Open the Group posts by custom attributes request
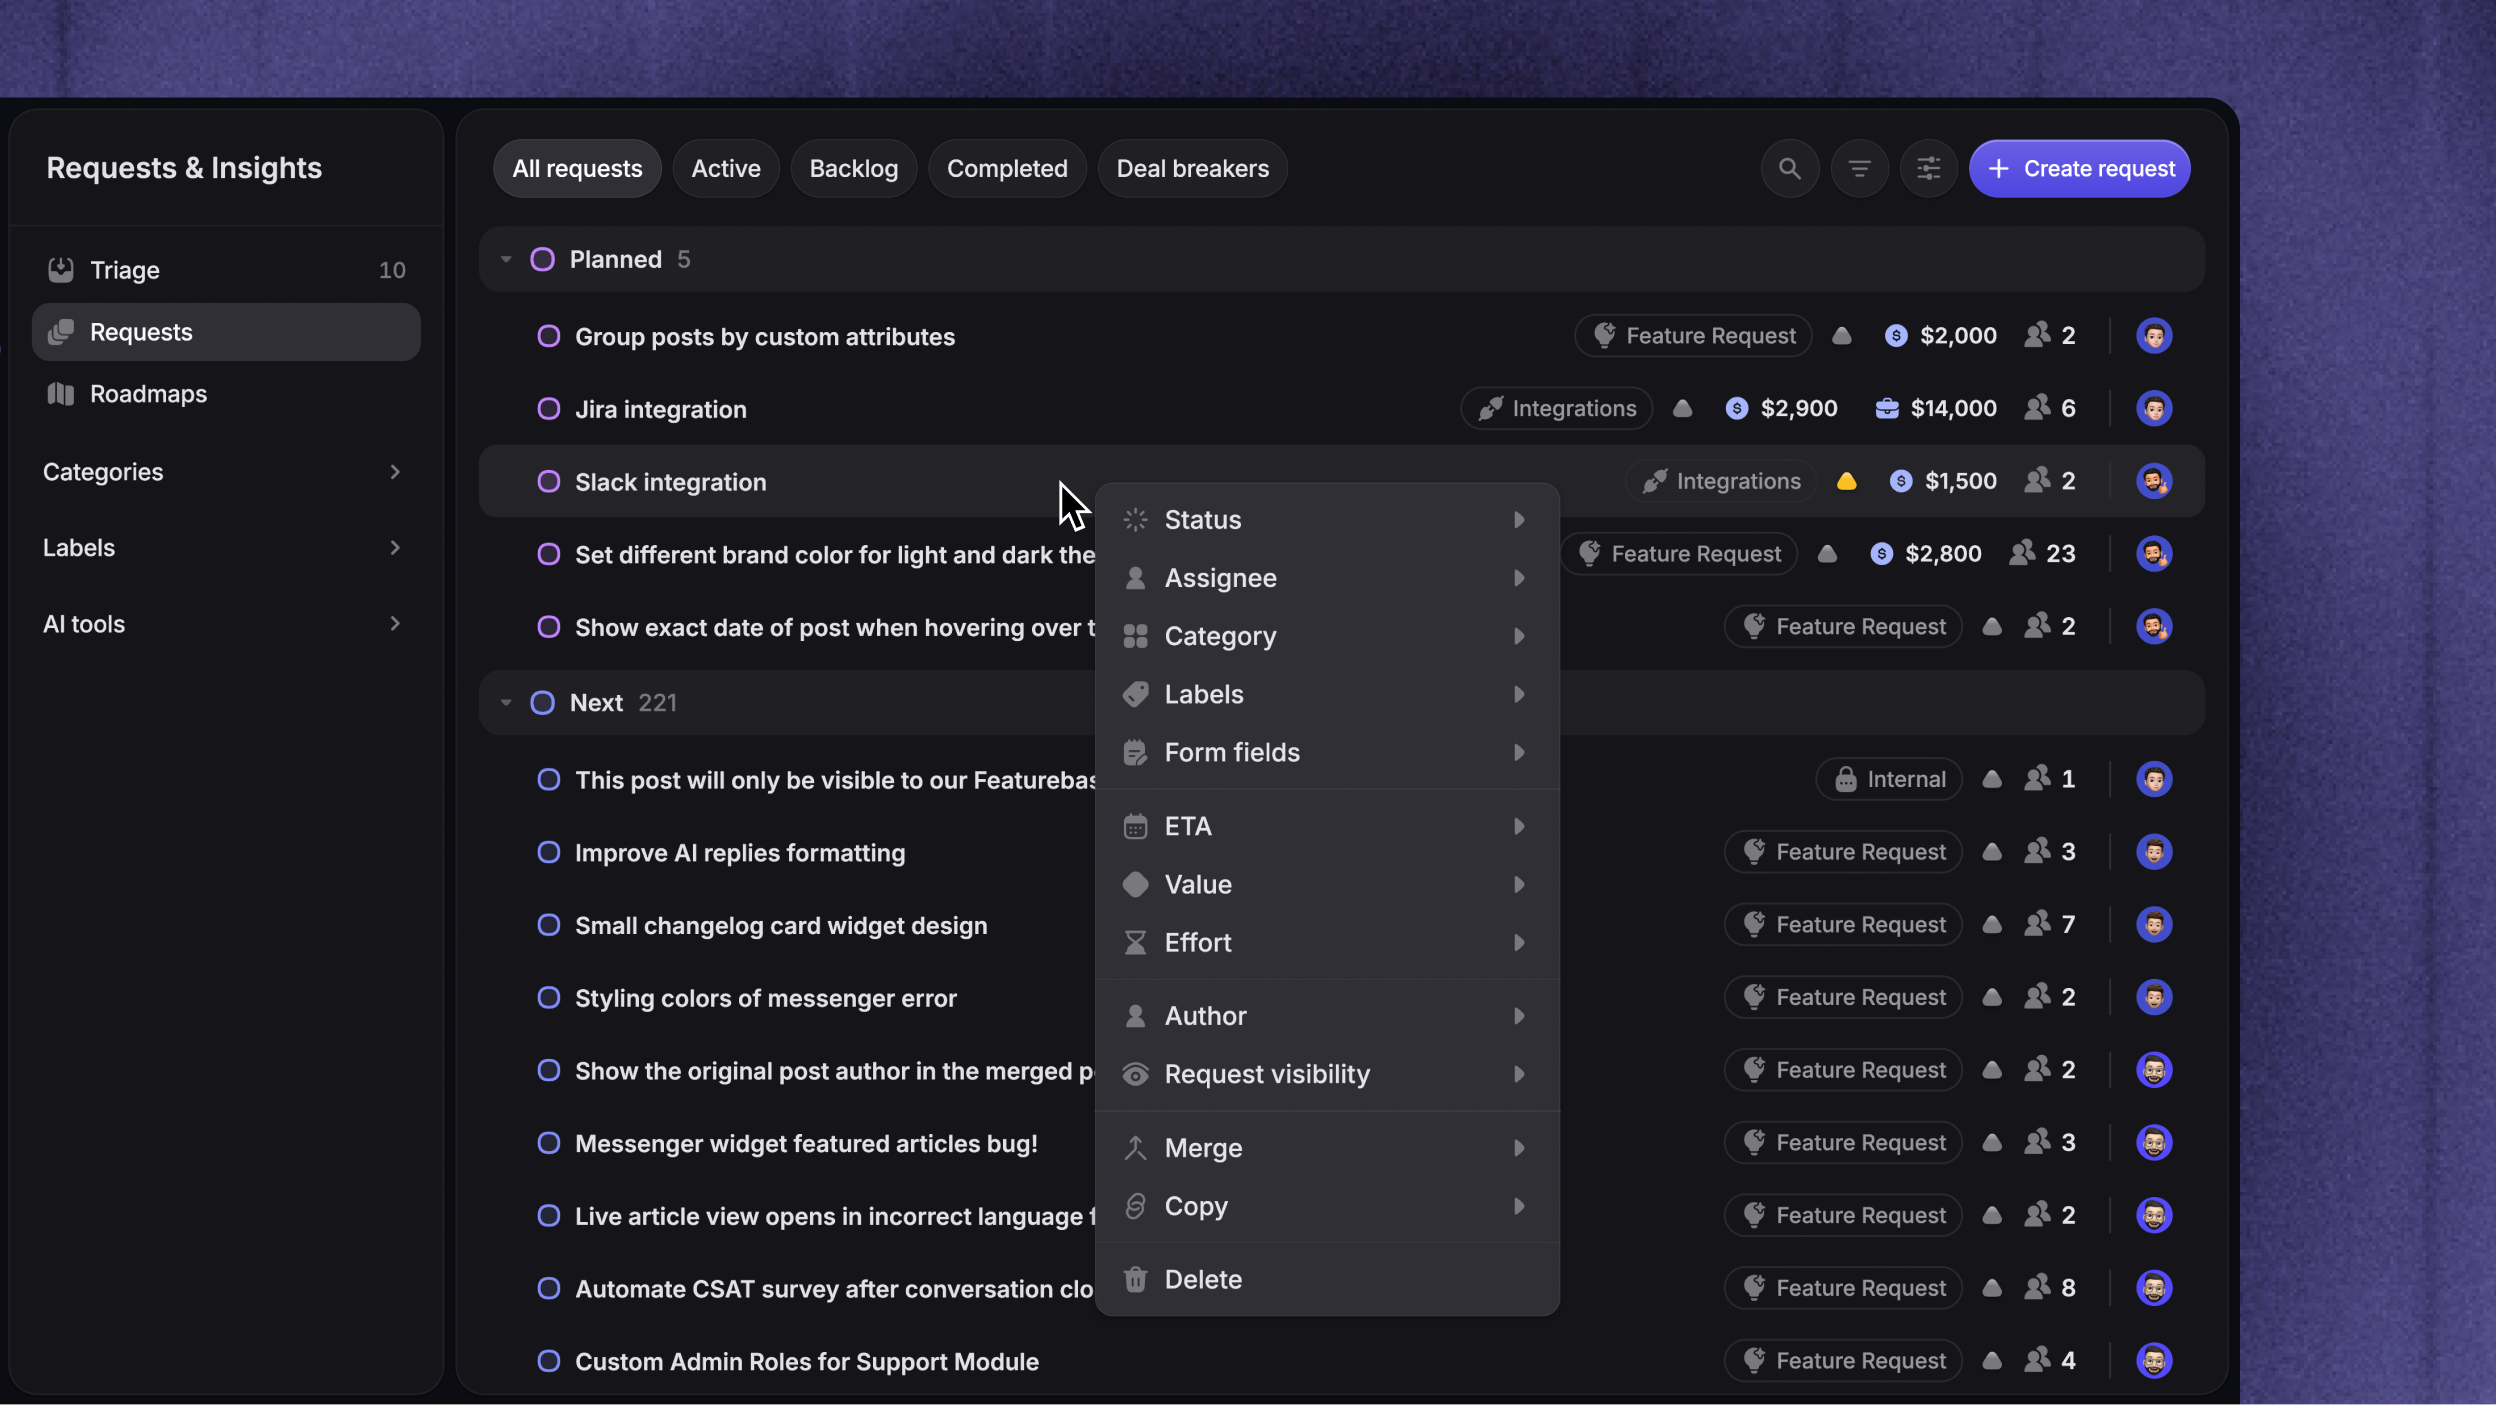Screen dimensions: 2496x1405 click(x=765, y=336)
